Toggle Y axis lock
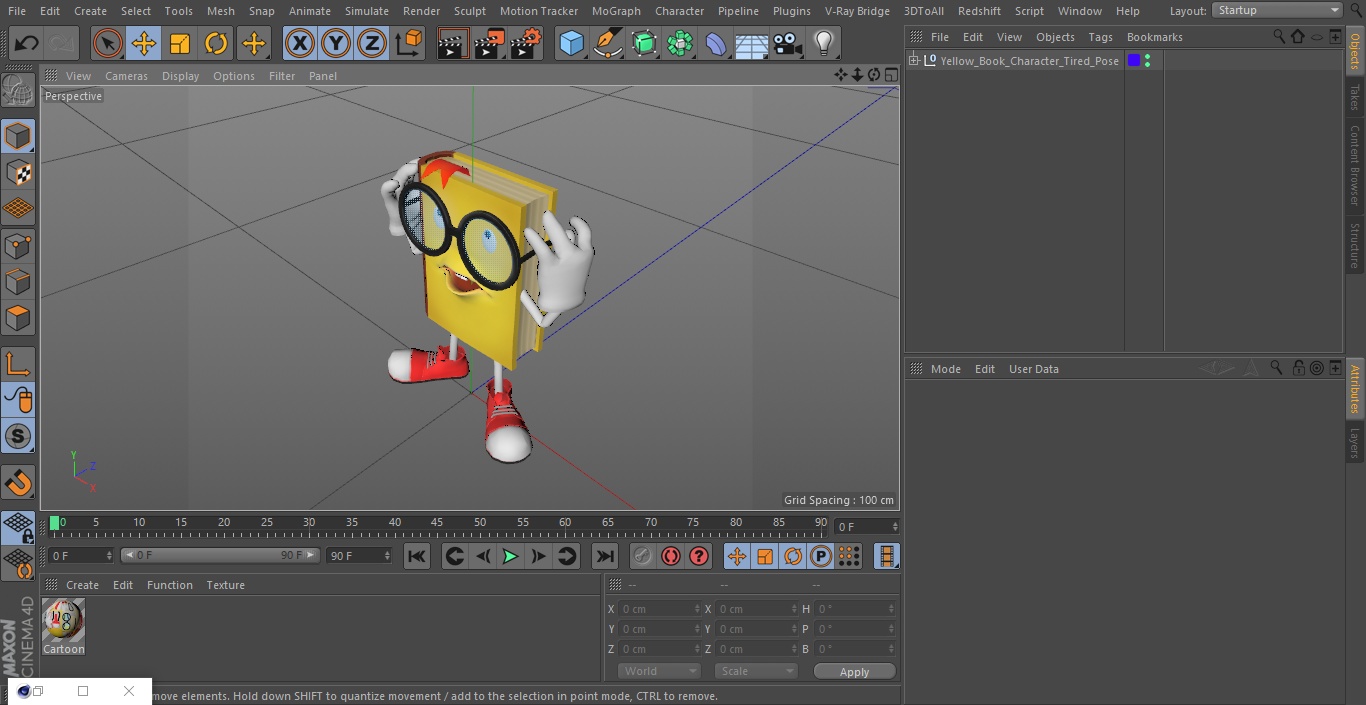Image resolution: width=1366 pixels, height=705 pixels. coord(336,43)
